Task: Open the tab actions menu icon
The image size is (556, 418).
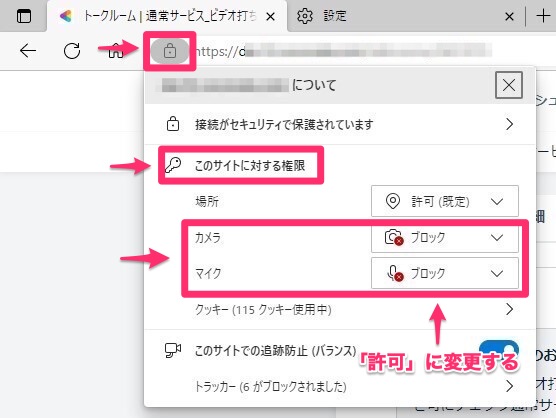Action: tap(24, 16)
